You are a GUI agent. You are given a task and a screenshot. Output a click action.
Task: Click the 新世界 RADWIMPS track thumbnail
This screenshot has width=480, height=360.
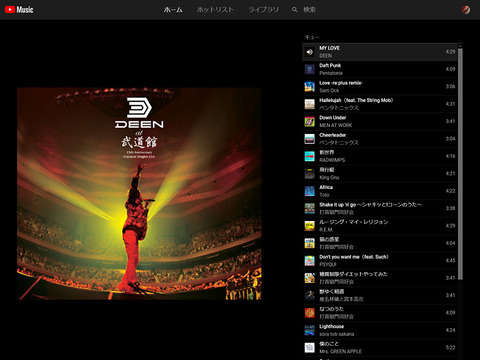[x=310, y=156]
